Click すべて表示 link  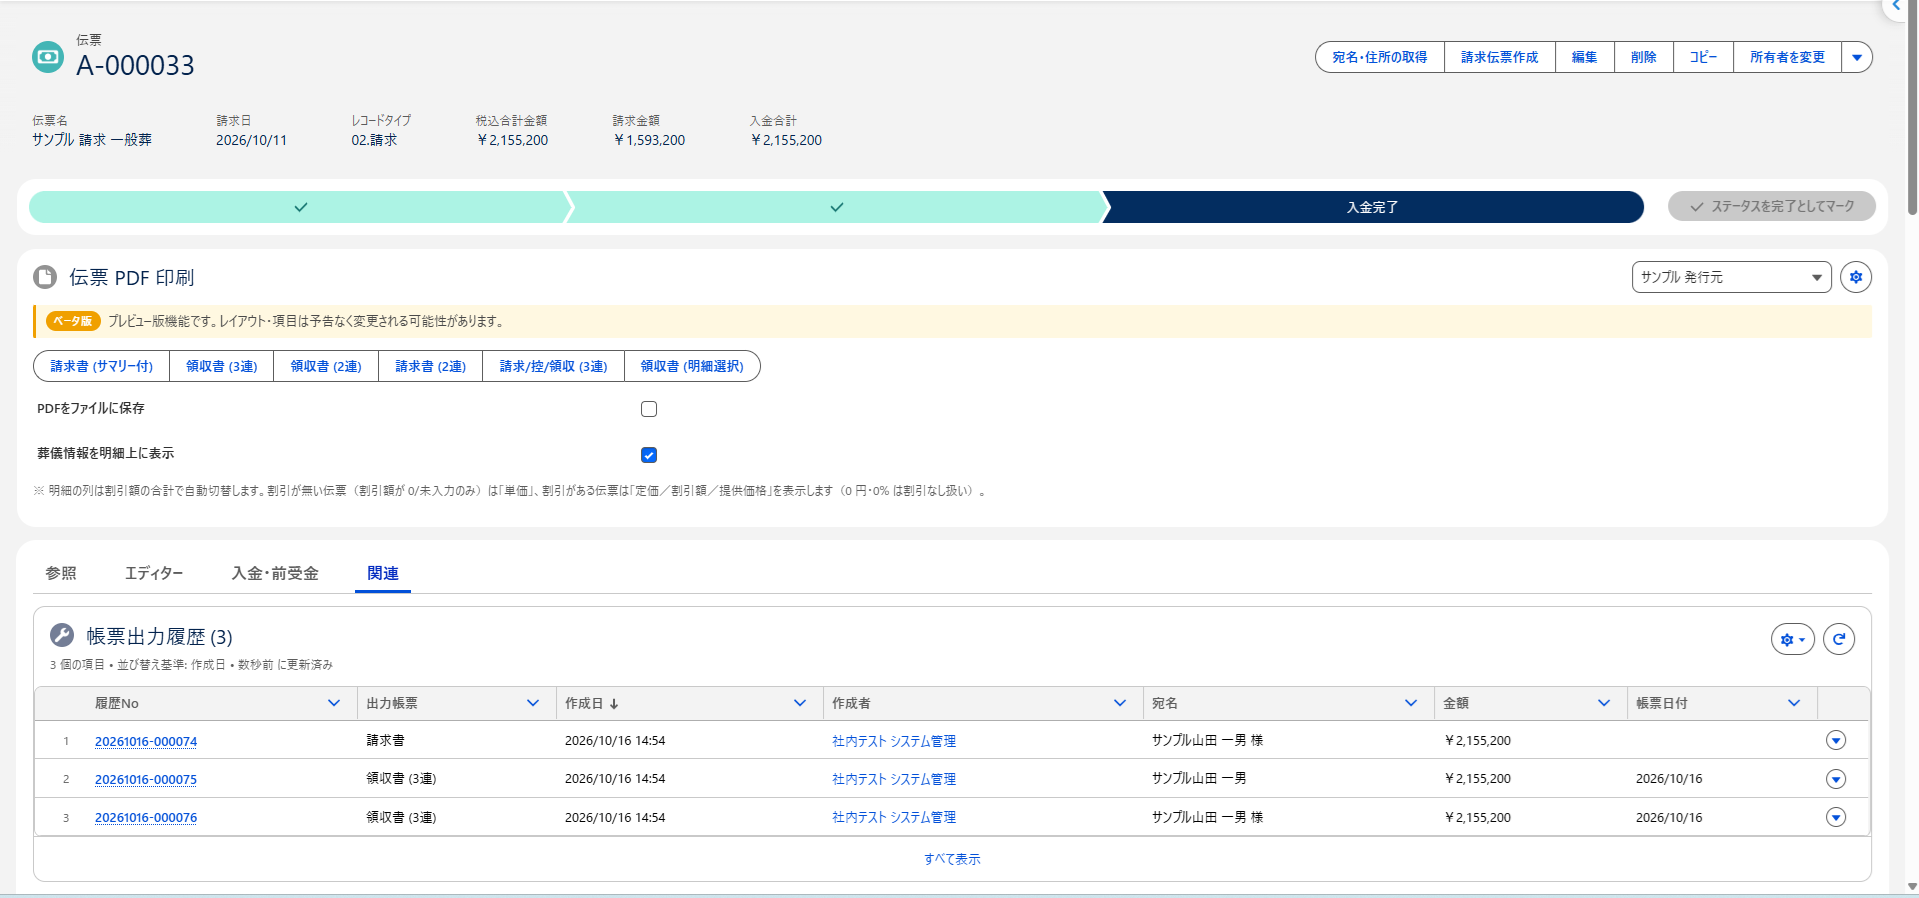coord(952,859)
